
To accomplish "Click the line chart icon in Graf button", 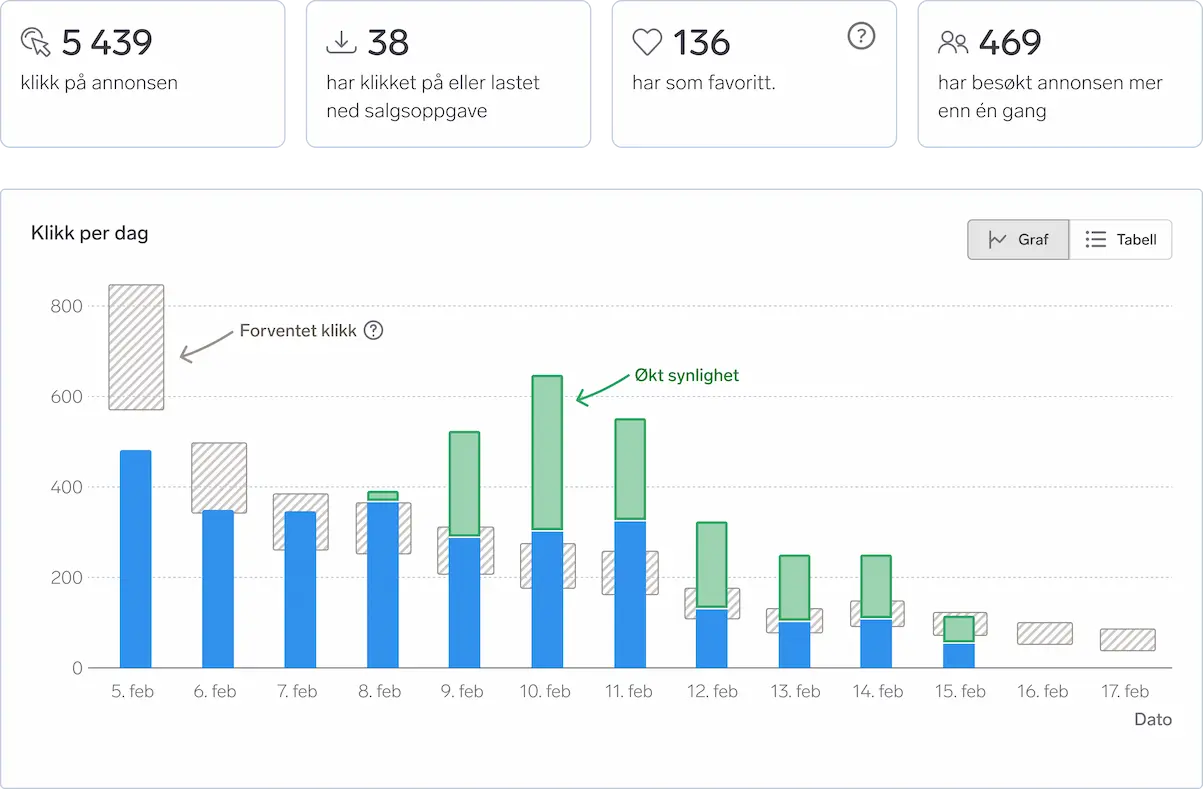I will point(997,240).
